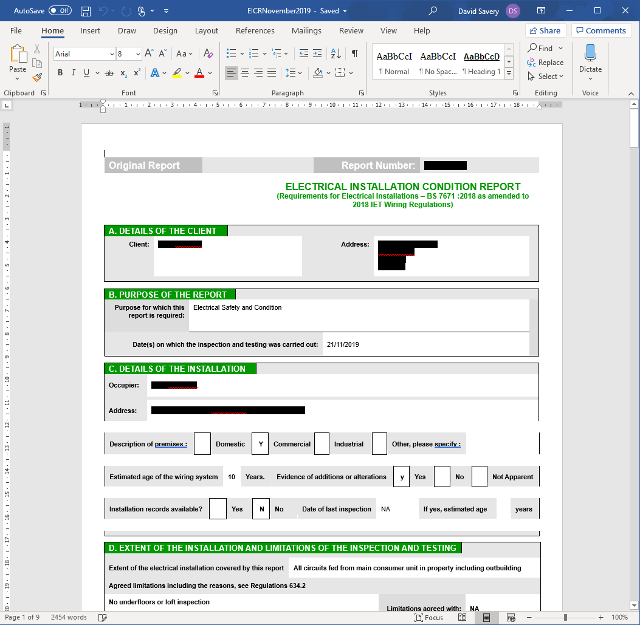Apply italic formatting
This screenshot has width=640, height=625.
pyautogui.click(x=73, y=73)
